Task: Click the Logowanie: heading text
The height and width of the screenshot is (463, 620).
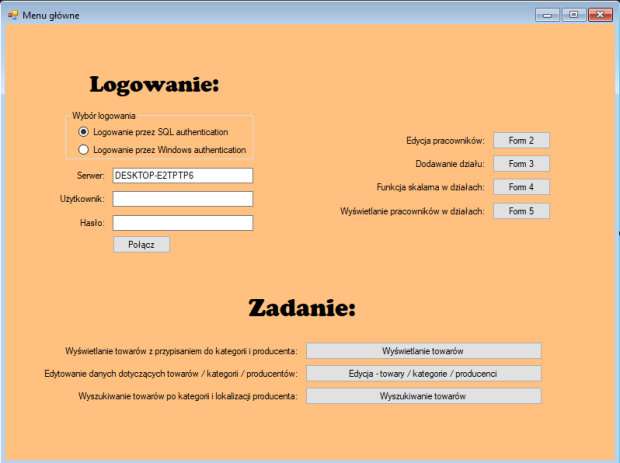Action: tap(154, 84)
